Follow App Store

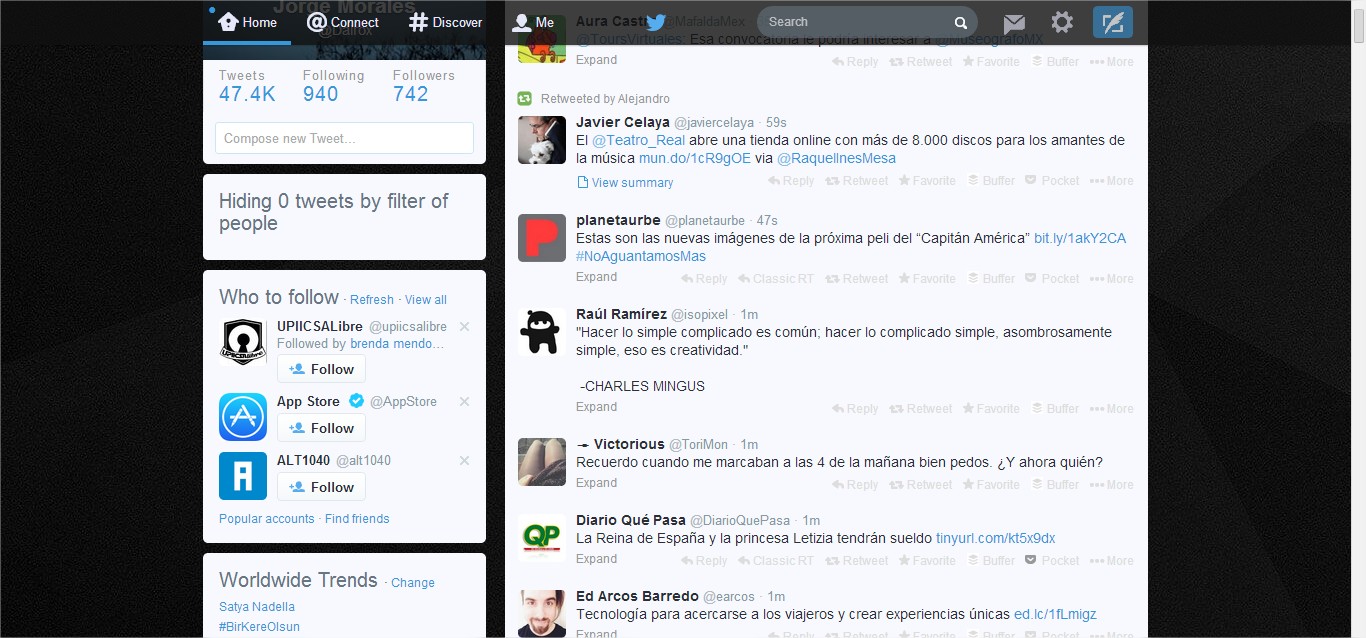(321, 428)
